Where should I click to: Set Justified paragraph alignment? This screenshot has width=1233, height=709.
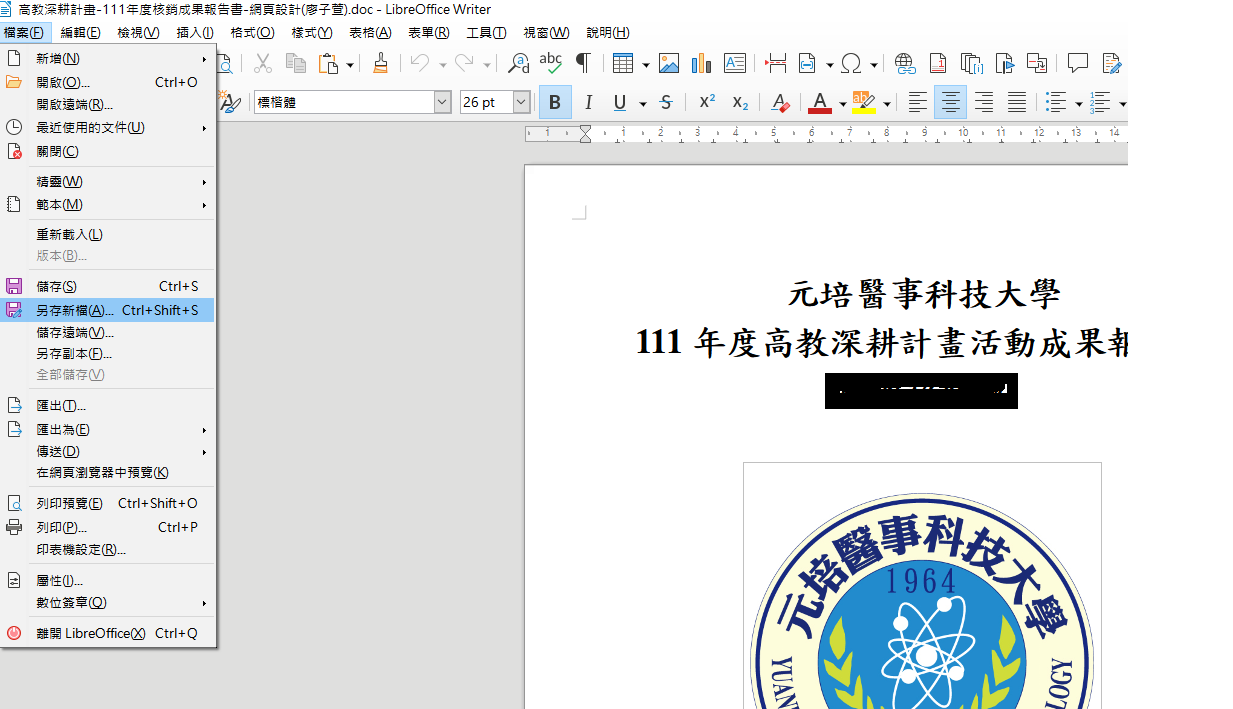tap(1017, 102)
